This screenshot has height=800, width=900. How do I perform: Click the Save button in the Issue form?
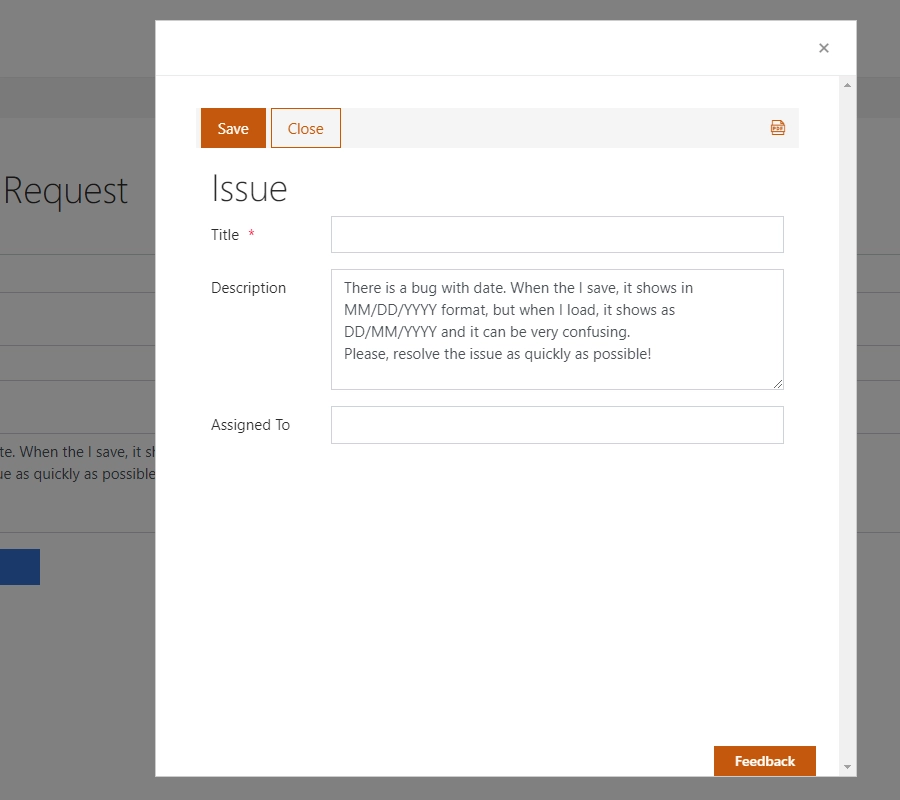[233, 128]
